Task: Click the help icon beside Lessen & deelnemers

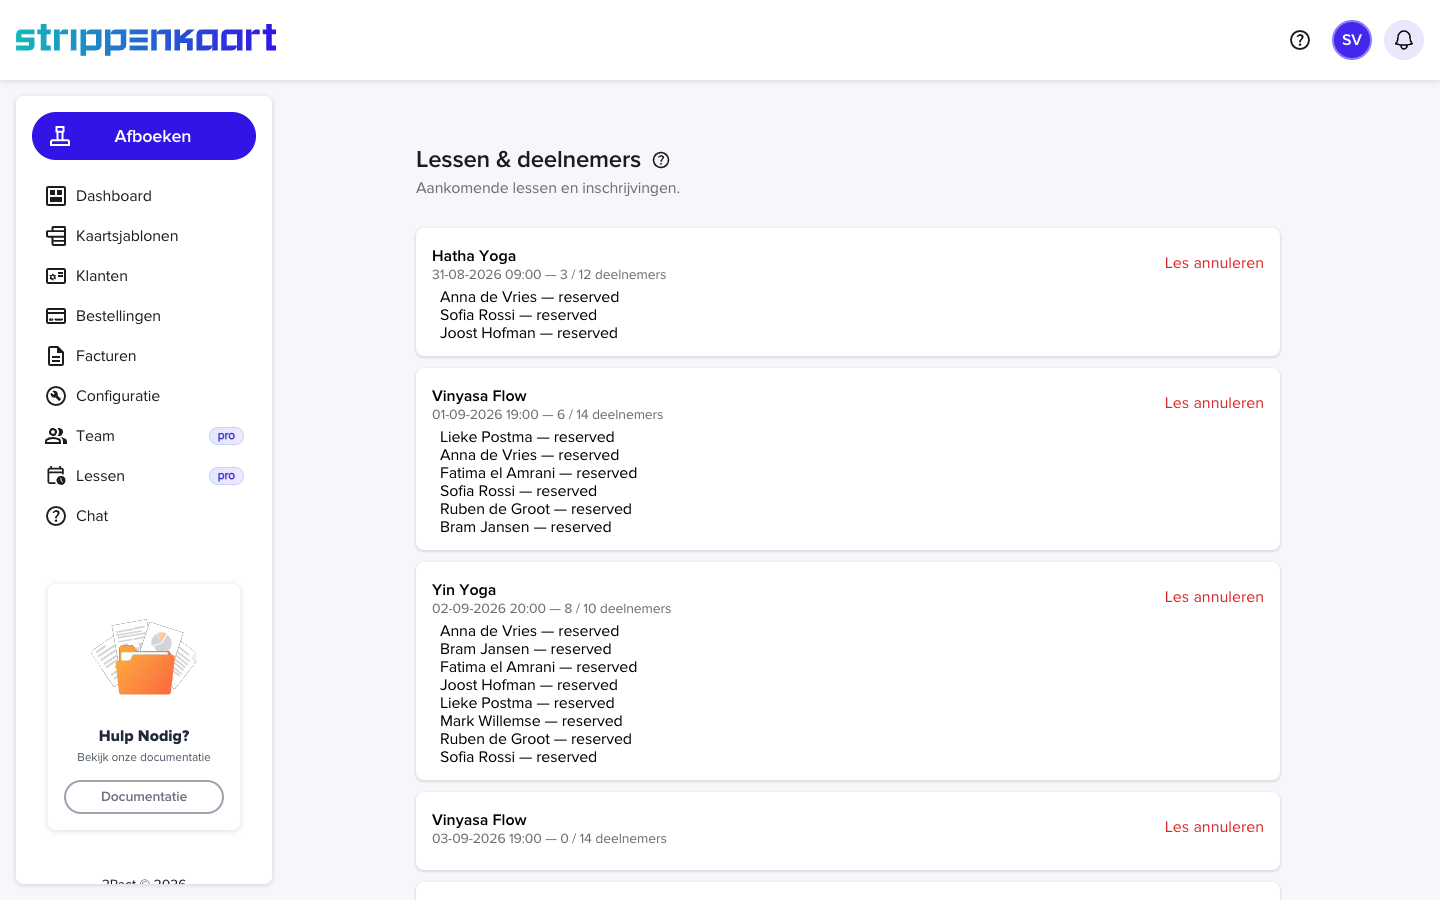Action: pos(661,160)
